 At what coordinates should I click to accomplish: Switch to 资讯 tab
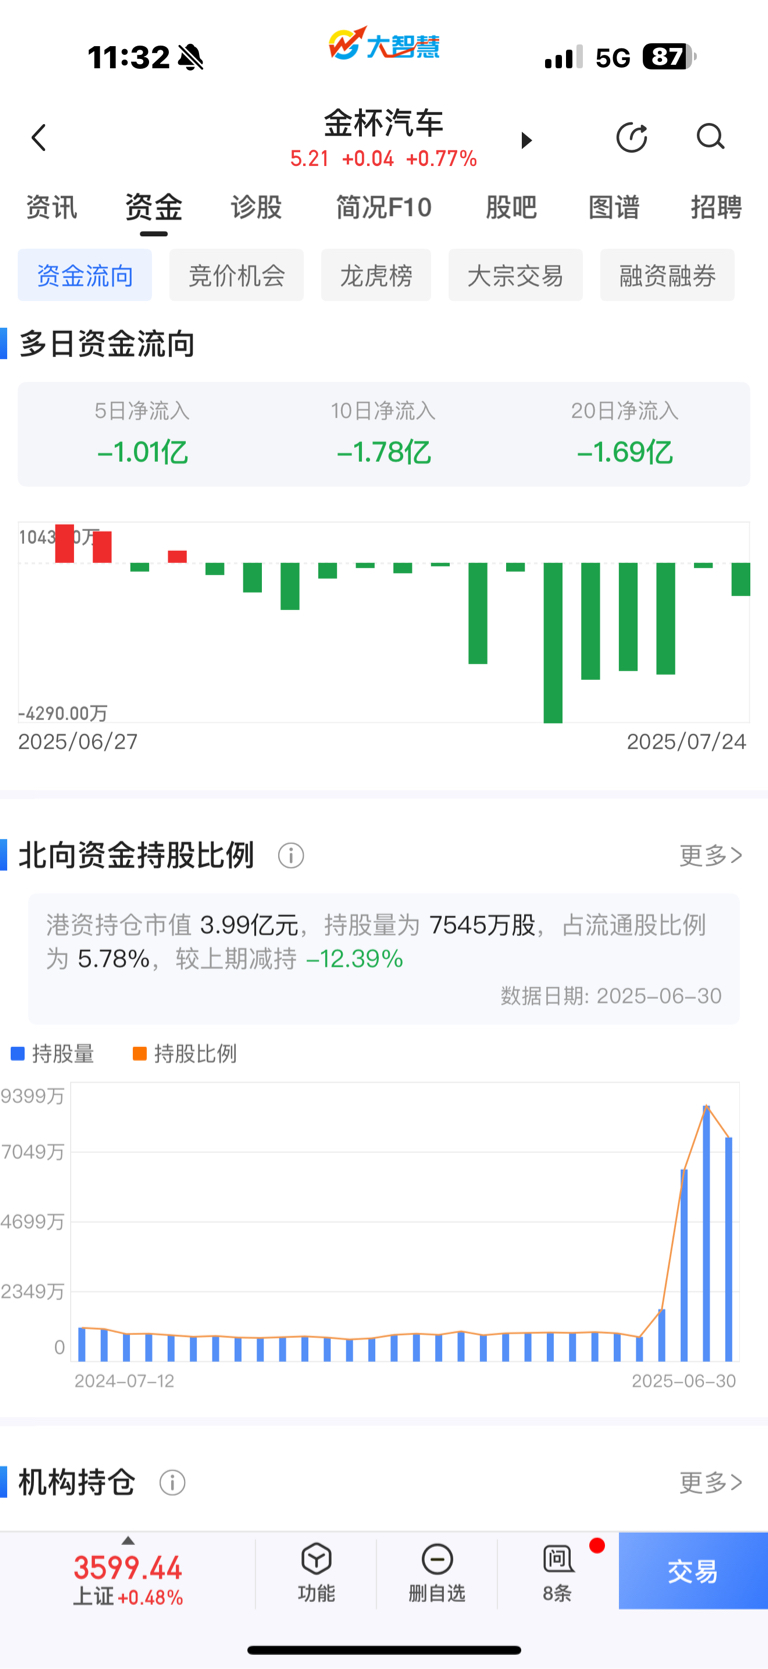[x=51, y=207]
